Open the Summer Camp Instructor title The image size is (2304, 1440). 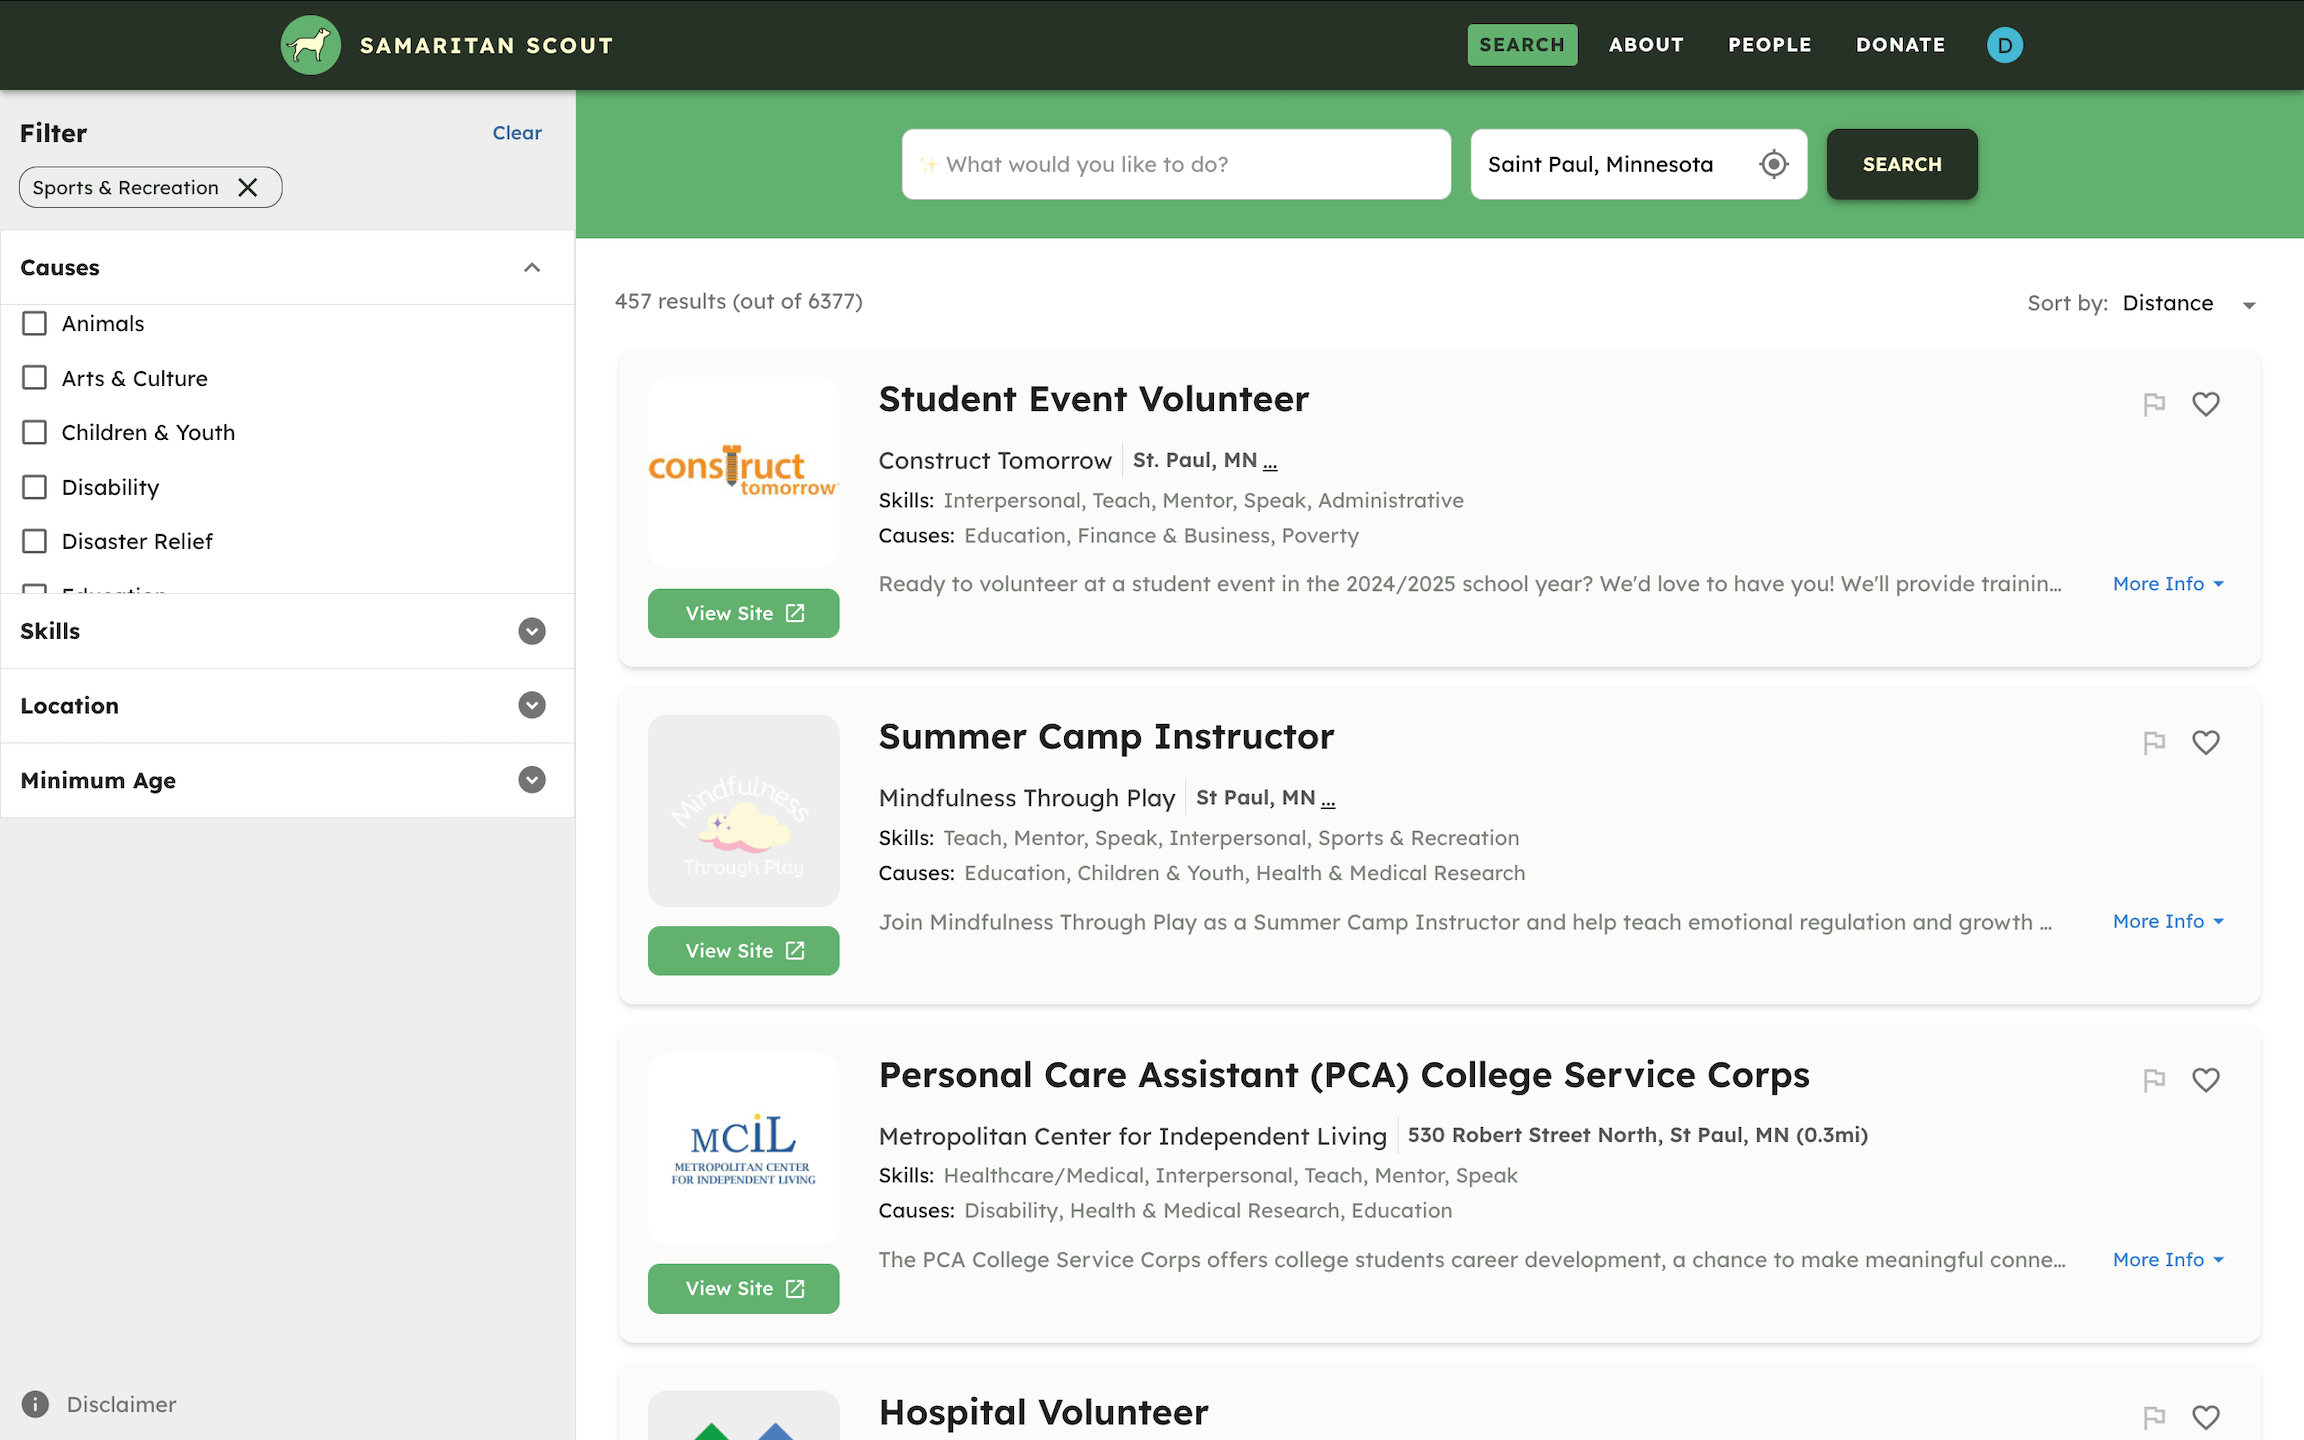coord(1106,737)
